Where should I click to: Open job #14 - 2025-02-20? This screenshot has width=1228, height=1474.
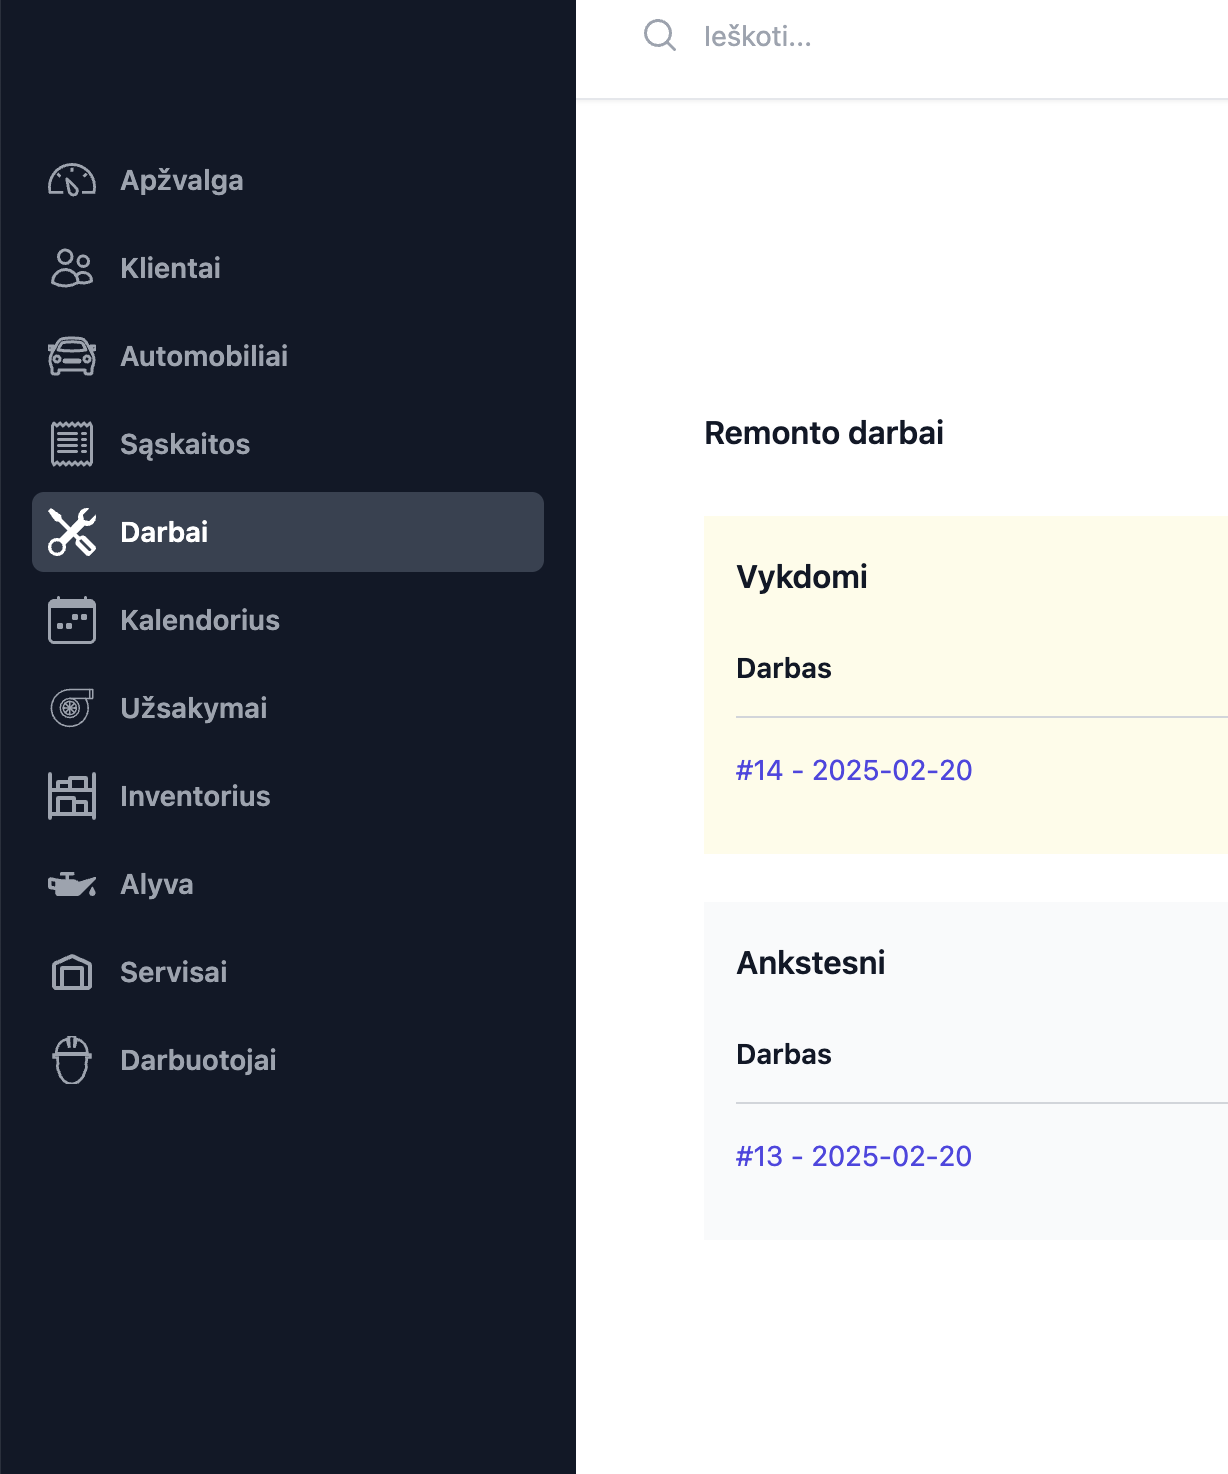[x=853, y=770]
